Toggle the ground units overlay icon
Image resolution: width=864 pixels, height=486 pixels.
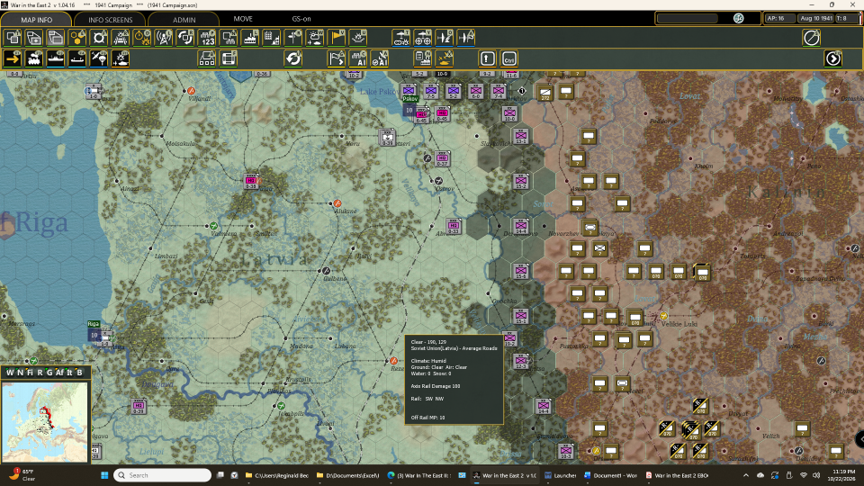pos(121,38)
